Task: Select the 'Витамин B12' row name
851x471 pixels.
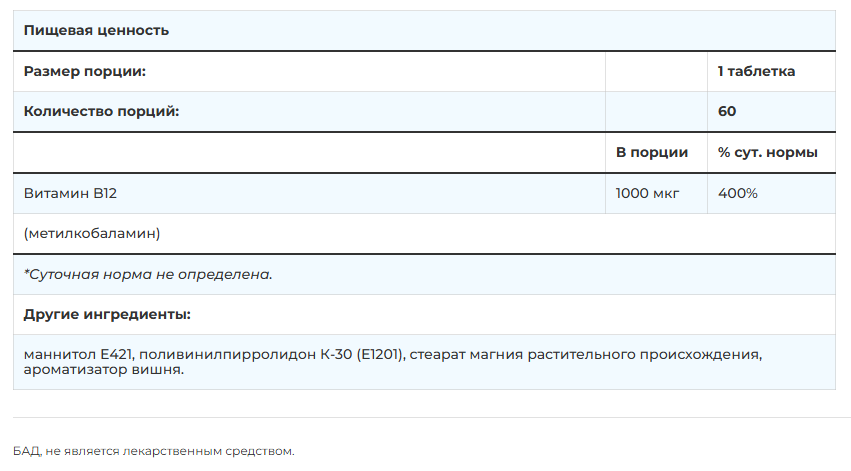Action: (x=70, y=193)
